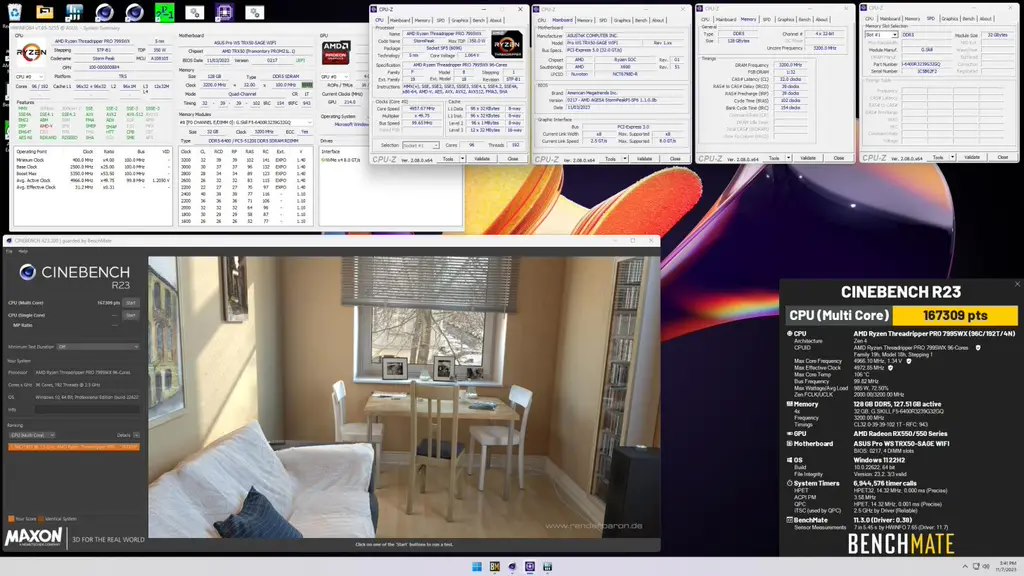Click the BenchMate icon in the taskbar
The image size is (1024, 576).
[494, 566]
